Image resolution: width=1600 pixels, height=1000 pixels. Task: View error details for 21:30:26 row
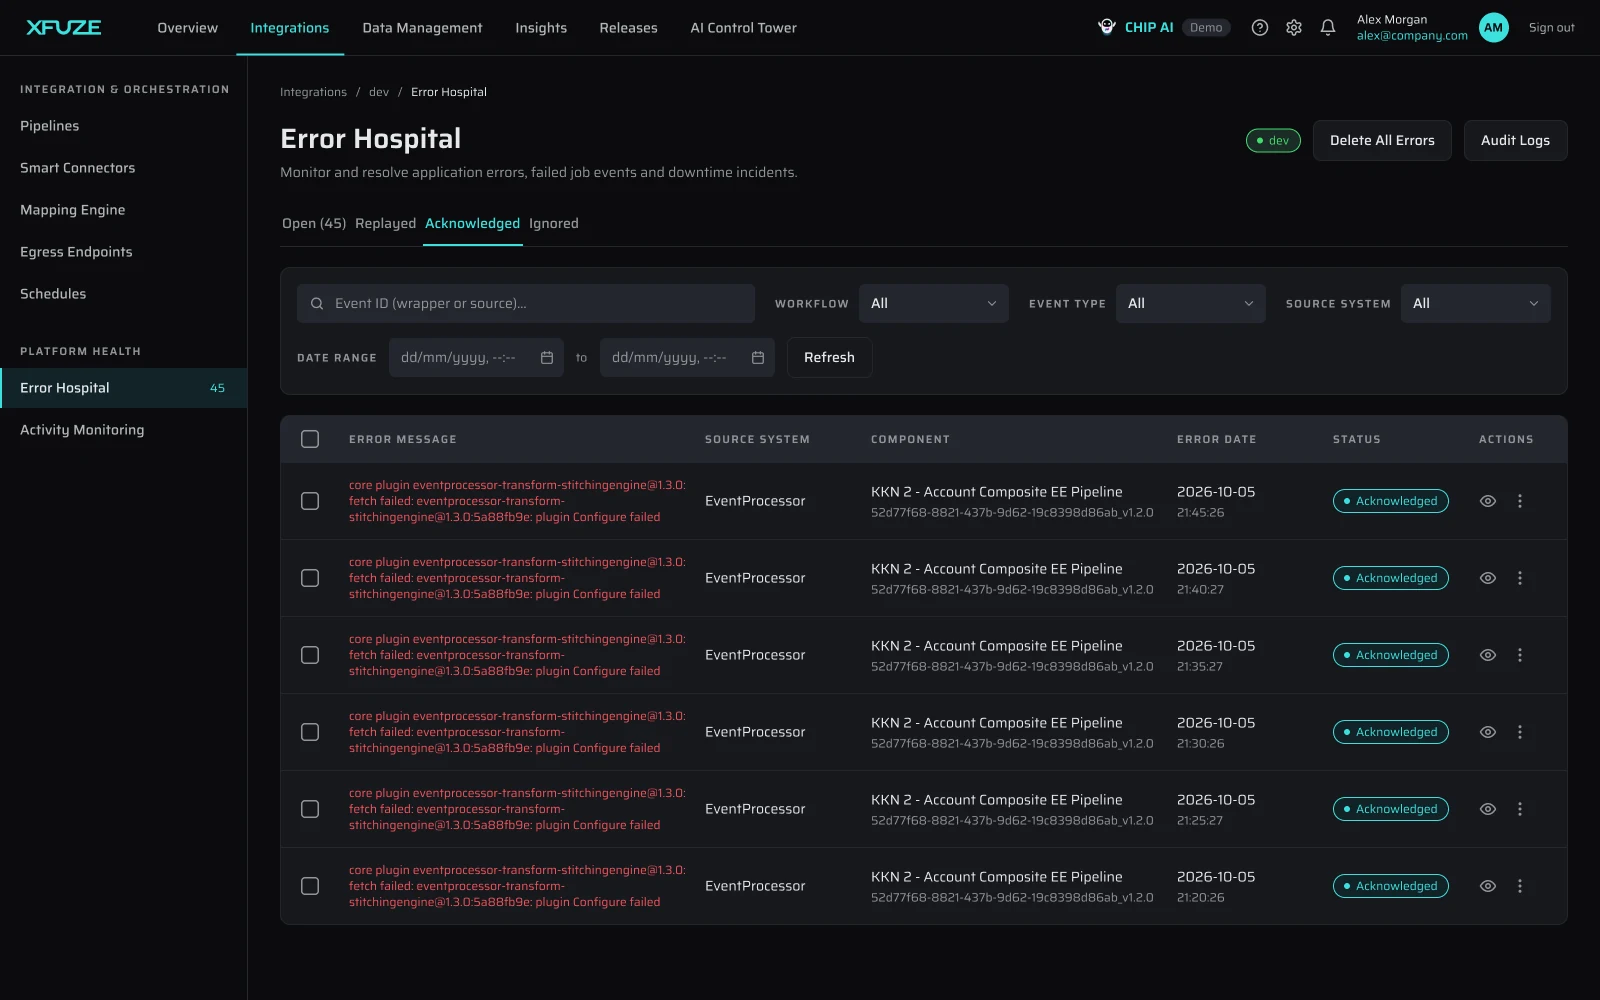coord(1488,732)
